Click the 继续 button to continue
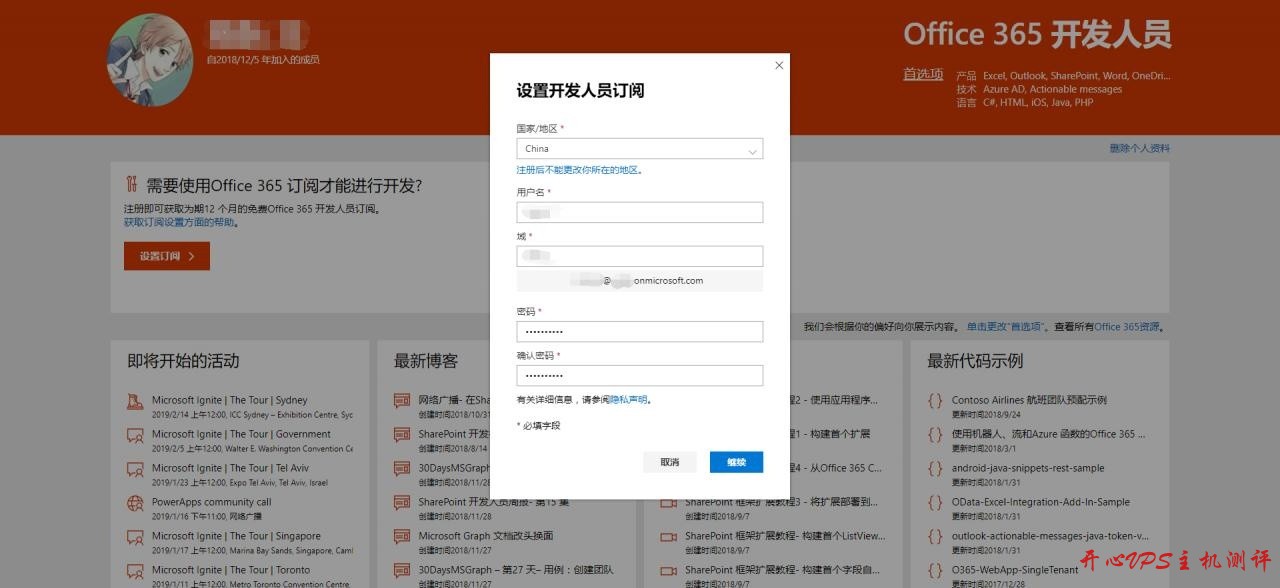 (736, 462)
